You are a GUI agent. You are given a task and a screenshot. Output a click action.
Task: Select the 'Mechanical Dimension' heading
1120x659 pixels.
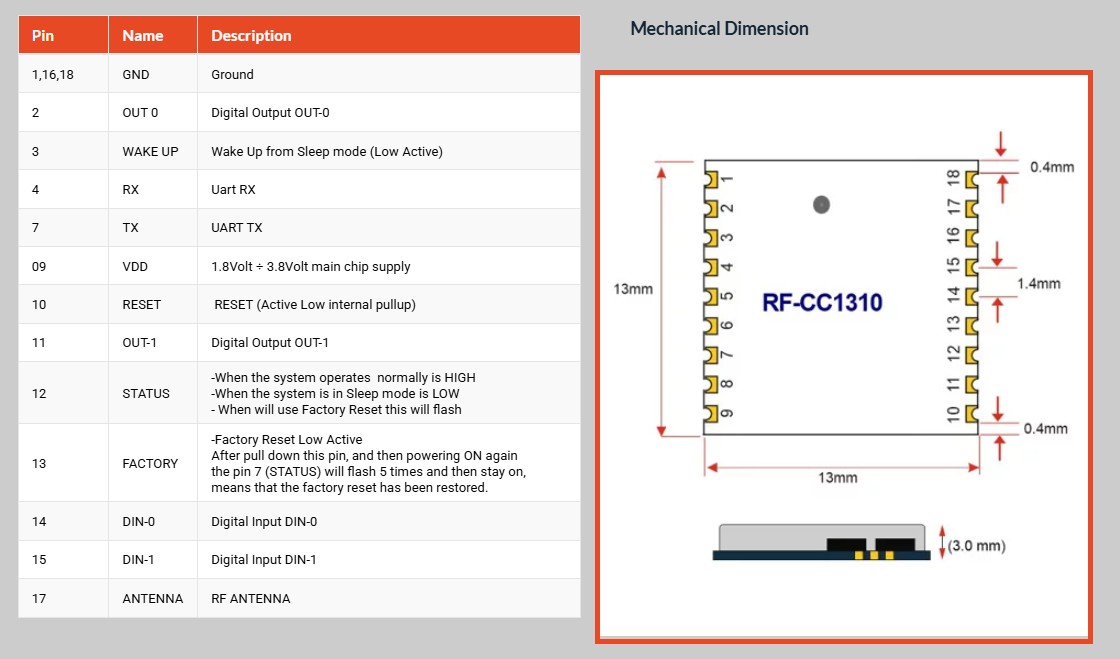pos(719,29)
